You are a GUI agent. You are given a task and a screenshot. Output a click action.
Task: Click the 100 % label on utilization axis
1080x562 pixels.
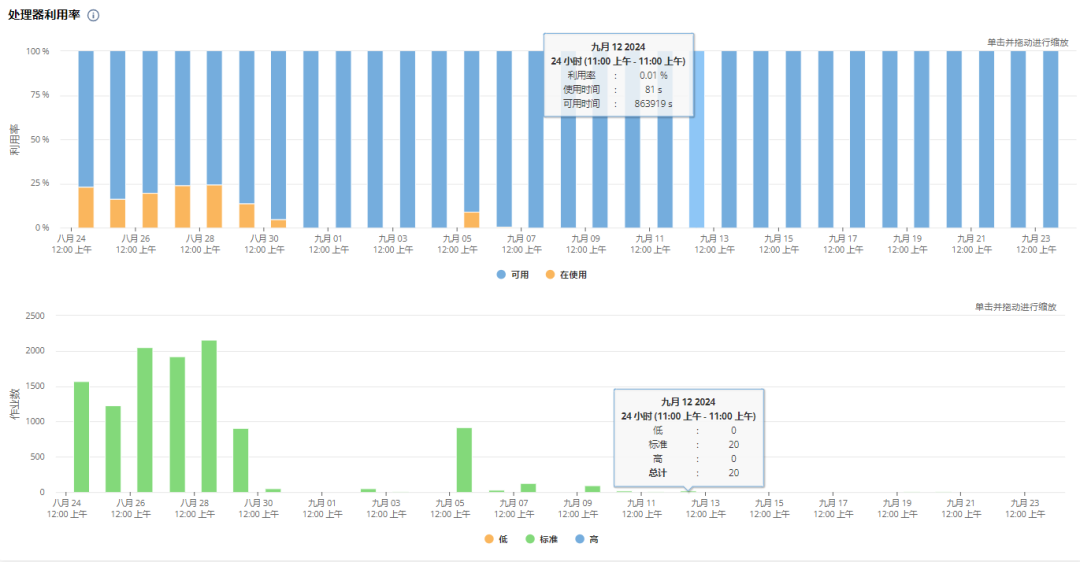[x=37, y=51]
